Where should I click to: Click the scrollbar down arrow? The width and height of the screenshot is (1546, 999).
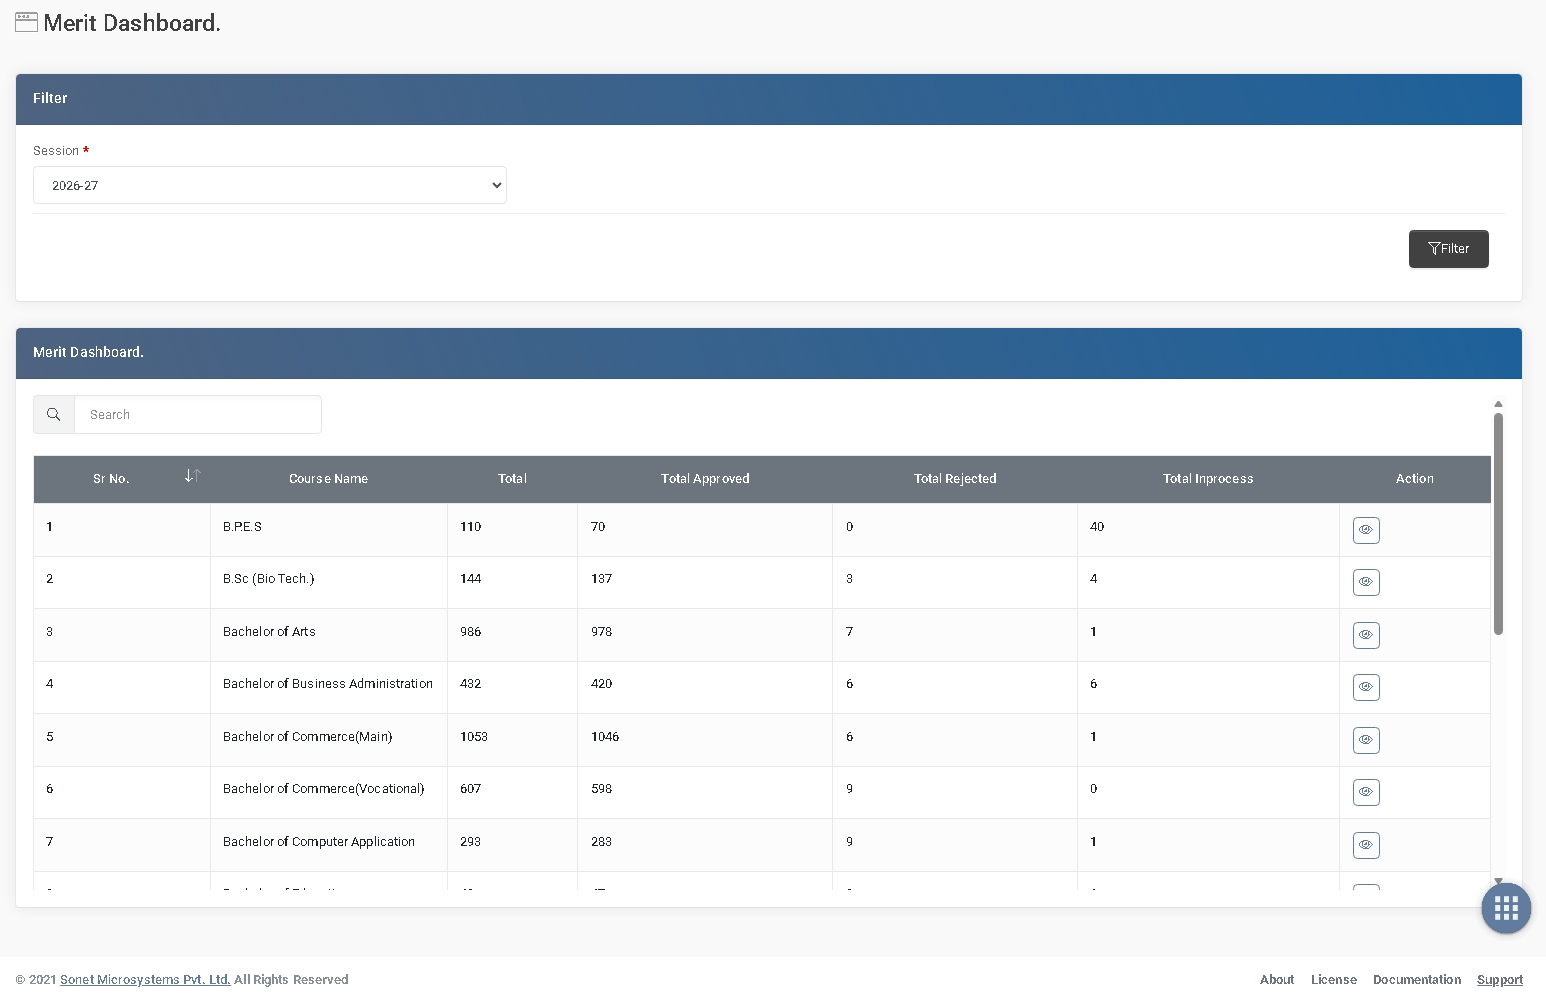point(1498,881)
